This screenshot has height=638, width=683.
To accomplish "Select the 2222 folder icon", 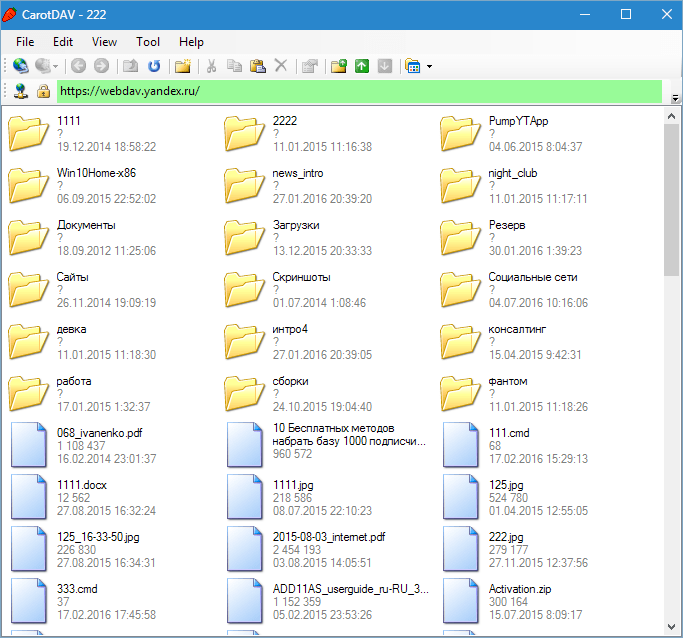I will click(x=244, y=133).
